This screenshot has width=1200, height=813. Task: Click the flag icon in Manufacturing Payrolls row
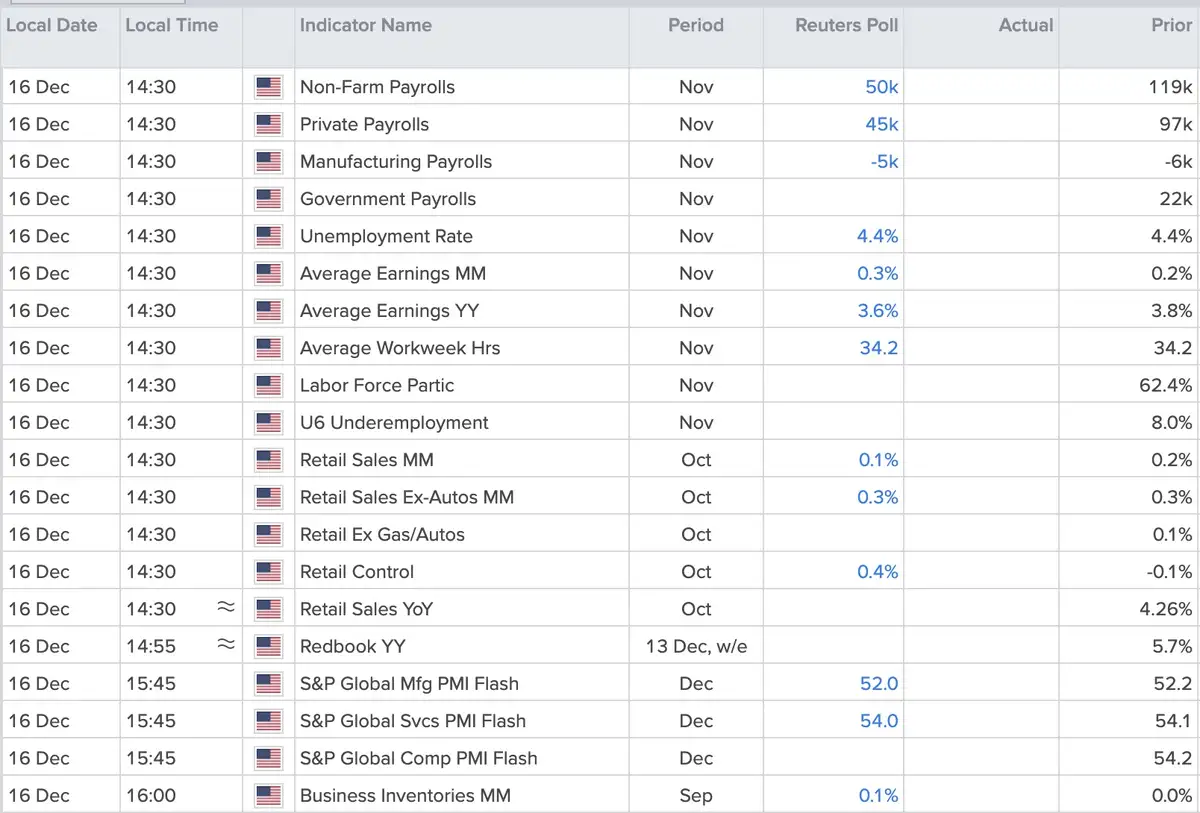pos(268,162)
